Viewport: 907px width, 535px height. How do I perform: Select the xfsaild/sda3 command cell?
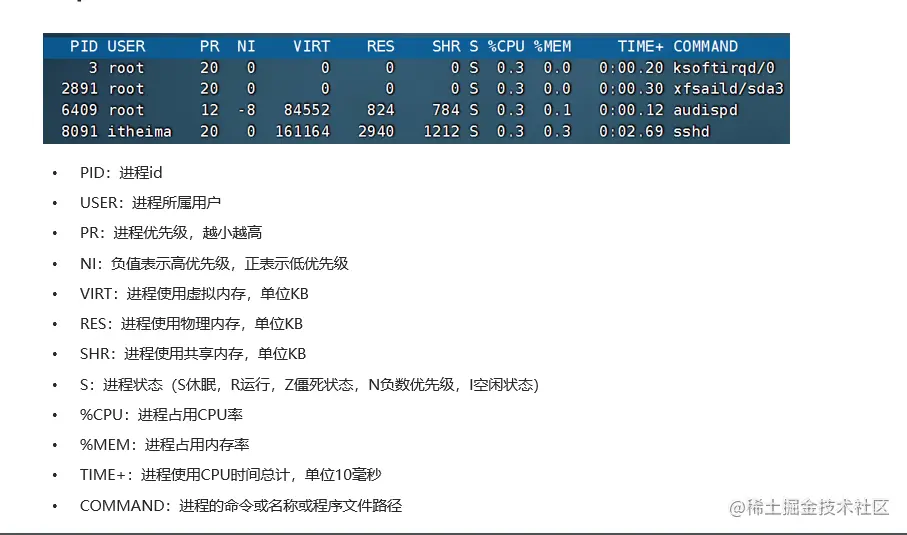point(728,88)
